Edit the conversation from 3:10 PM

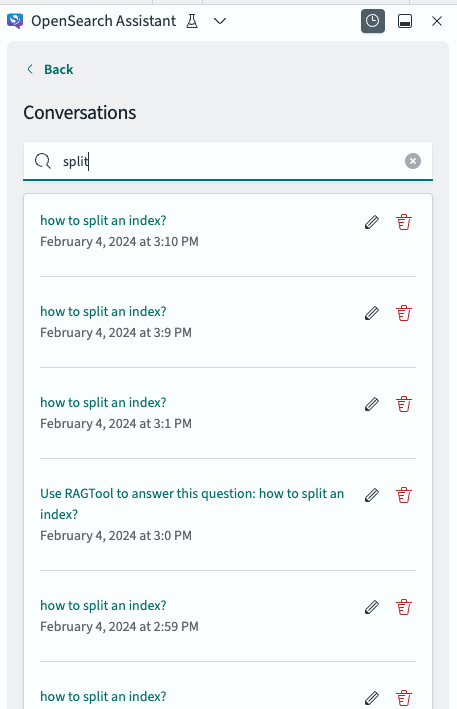[372, 222]
